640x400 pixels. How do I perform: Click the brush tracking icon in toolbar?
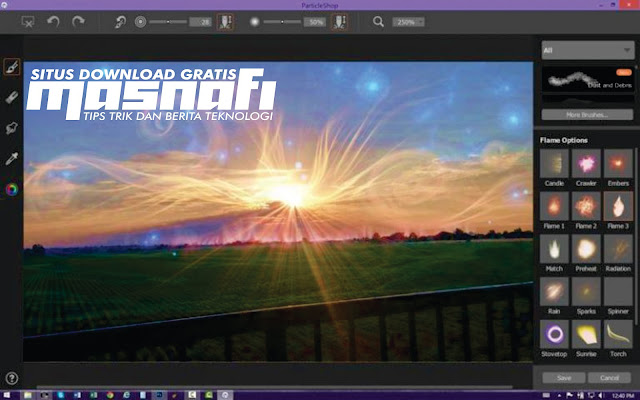[120, 22]
